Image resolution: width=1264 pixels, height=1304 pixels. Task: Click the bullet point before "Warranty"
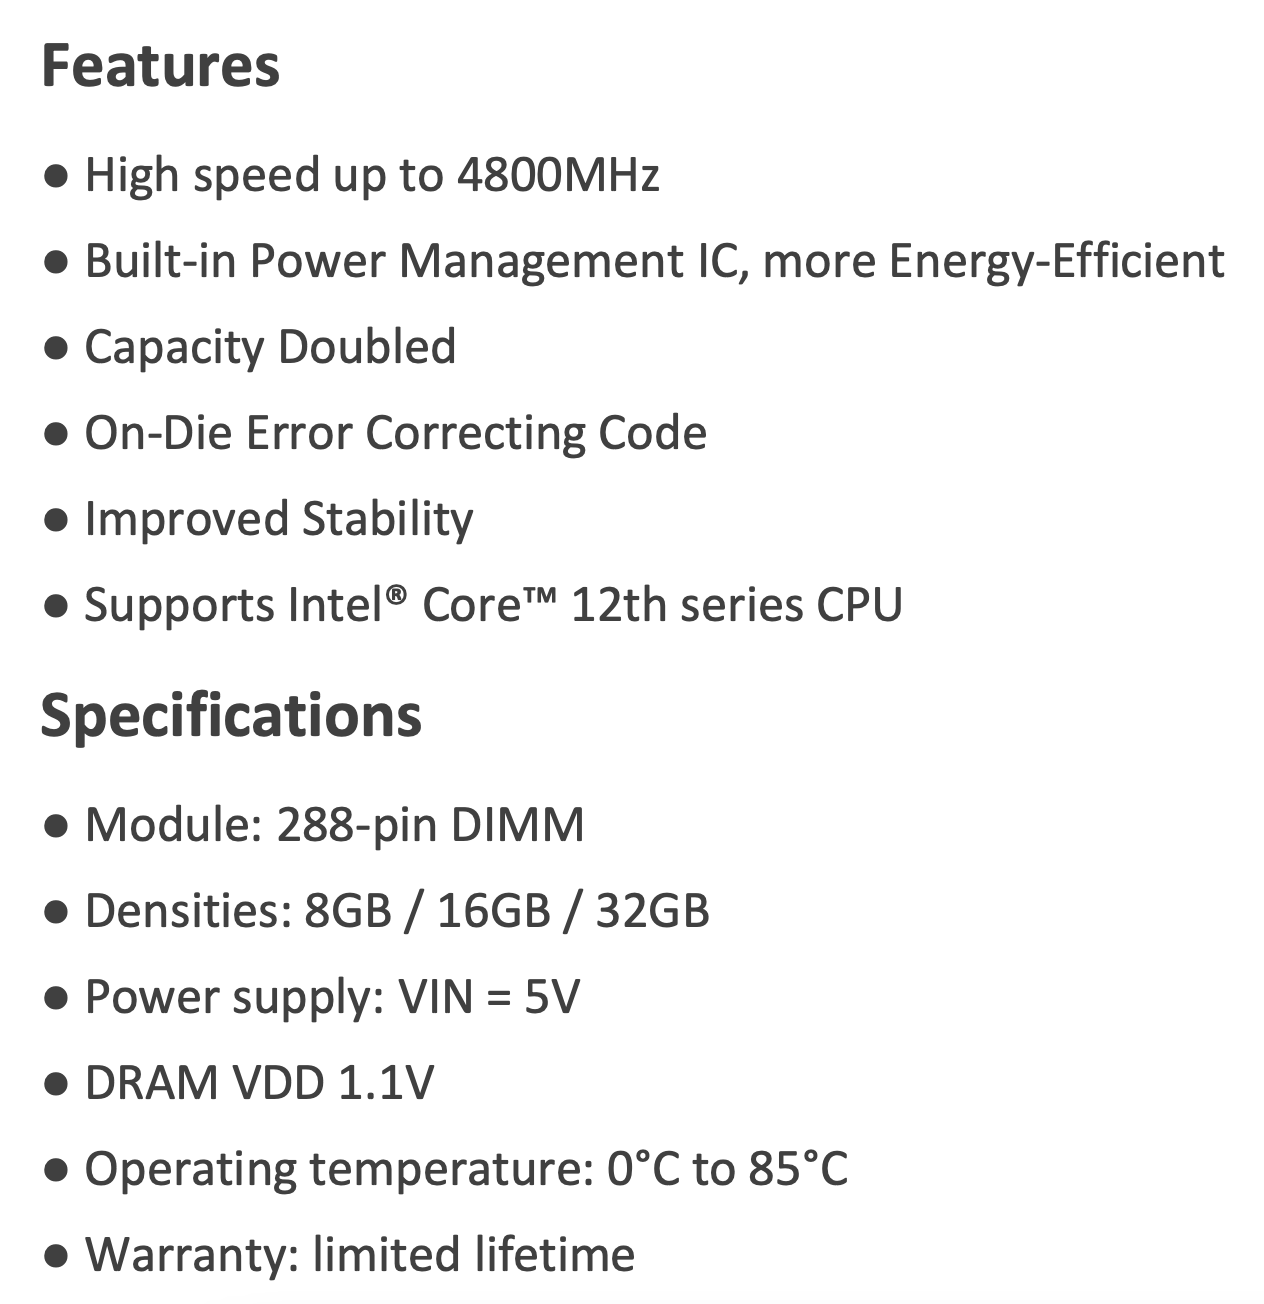point(57,1257)
